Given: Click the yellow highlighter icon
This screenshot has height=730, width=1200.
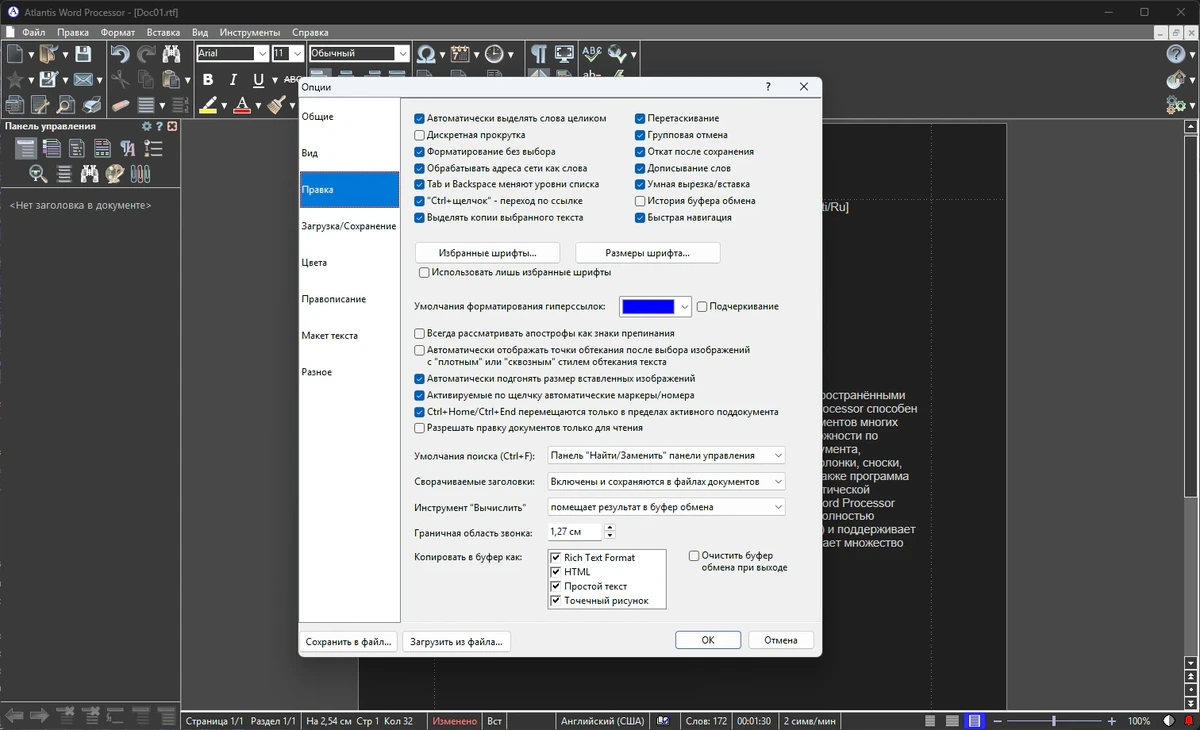Looking at the screenshot, I should pos(208,105).
